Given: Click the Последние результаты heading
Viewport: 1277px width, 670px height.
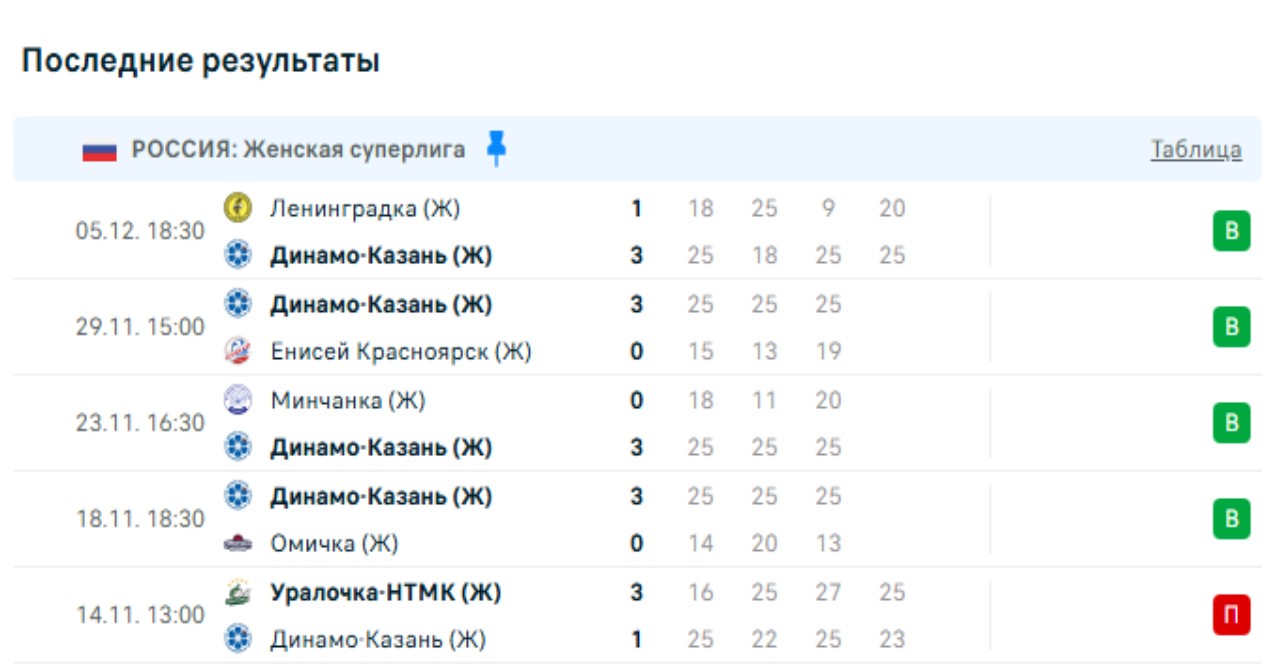Looking at the screenshot, I should click(201, 61).
